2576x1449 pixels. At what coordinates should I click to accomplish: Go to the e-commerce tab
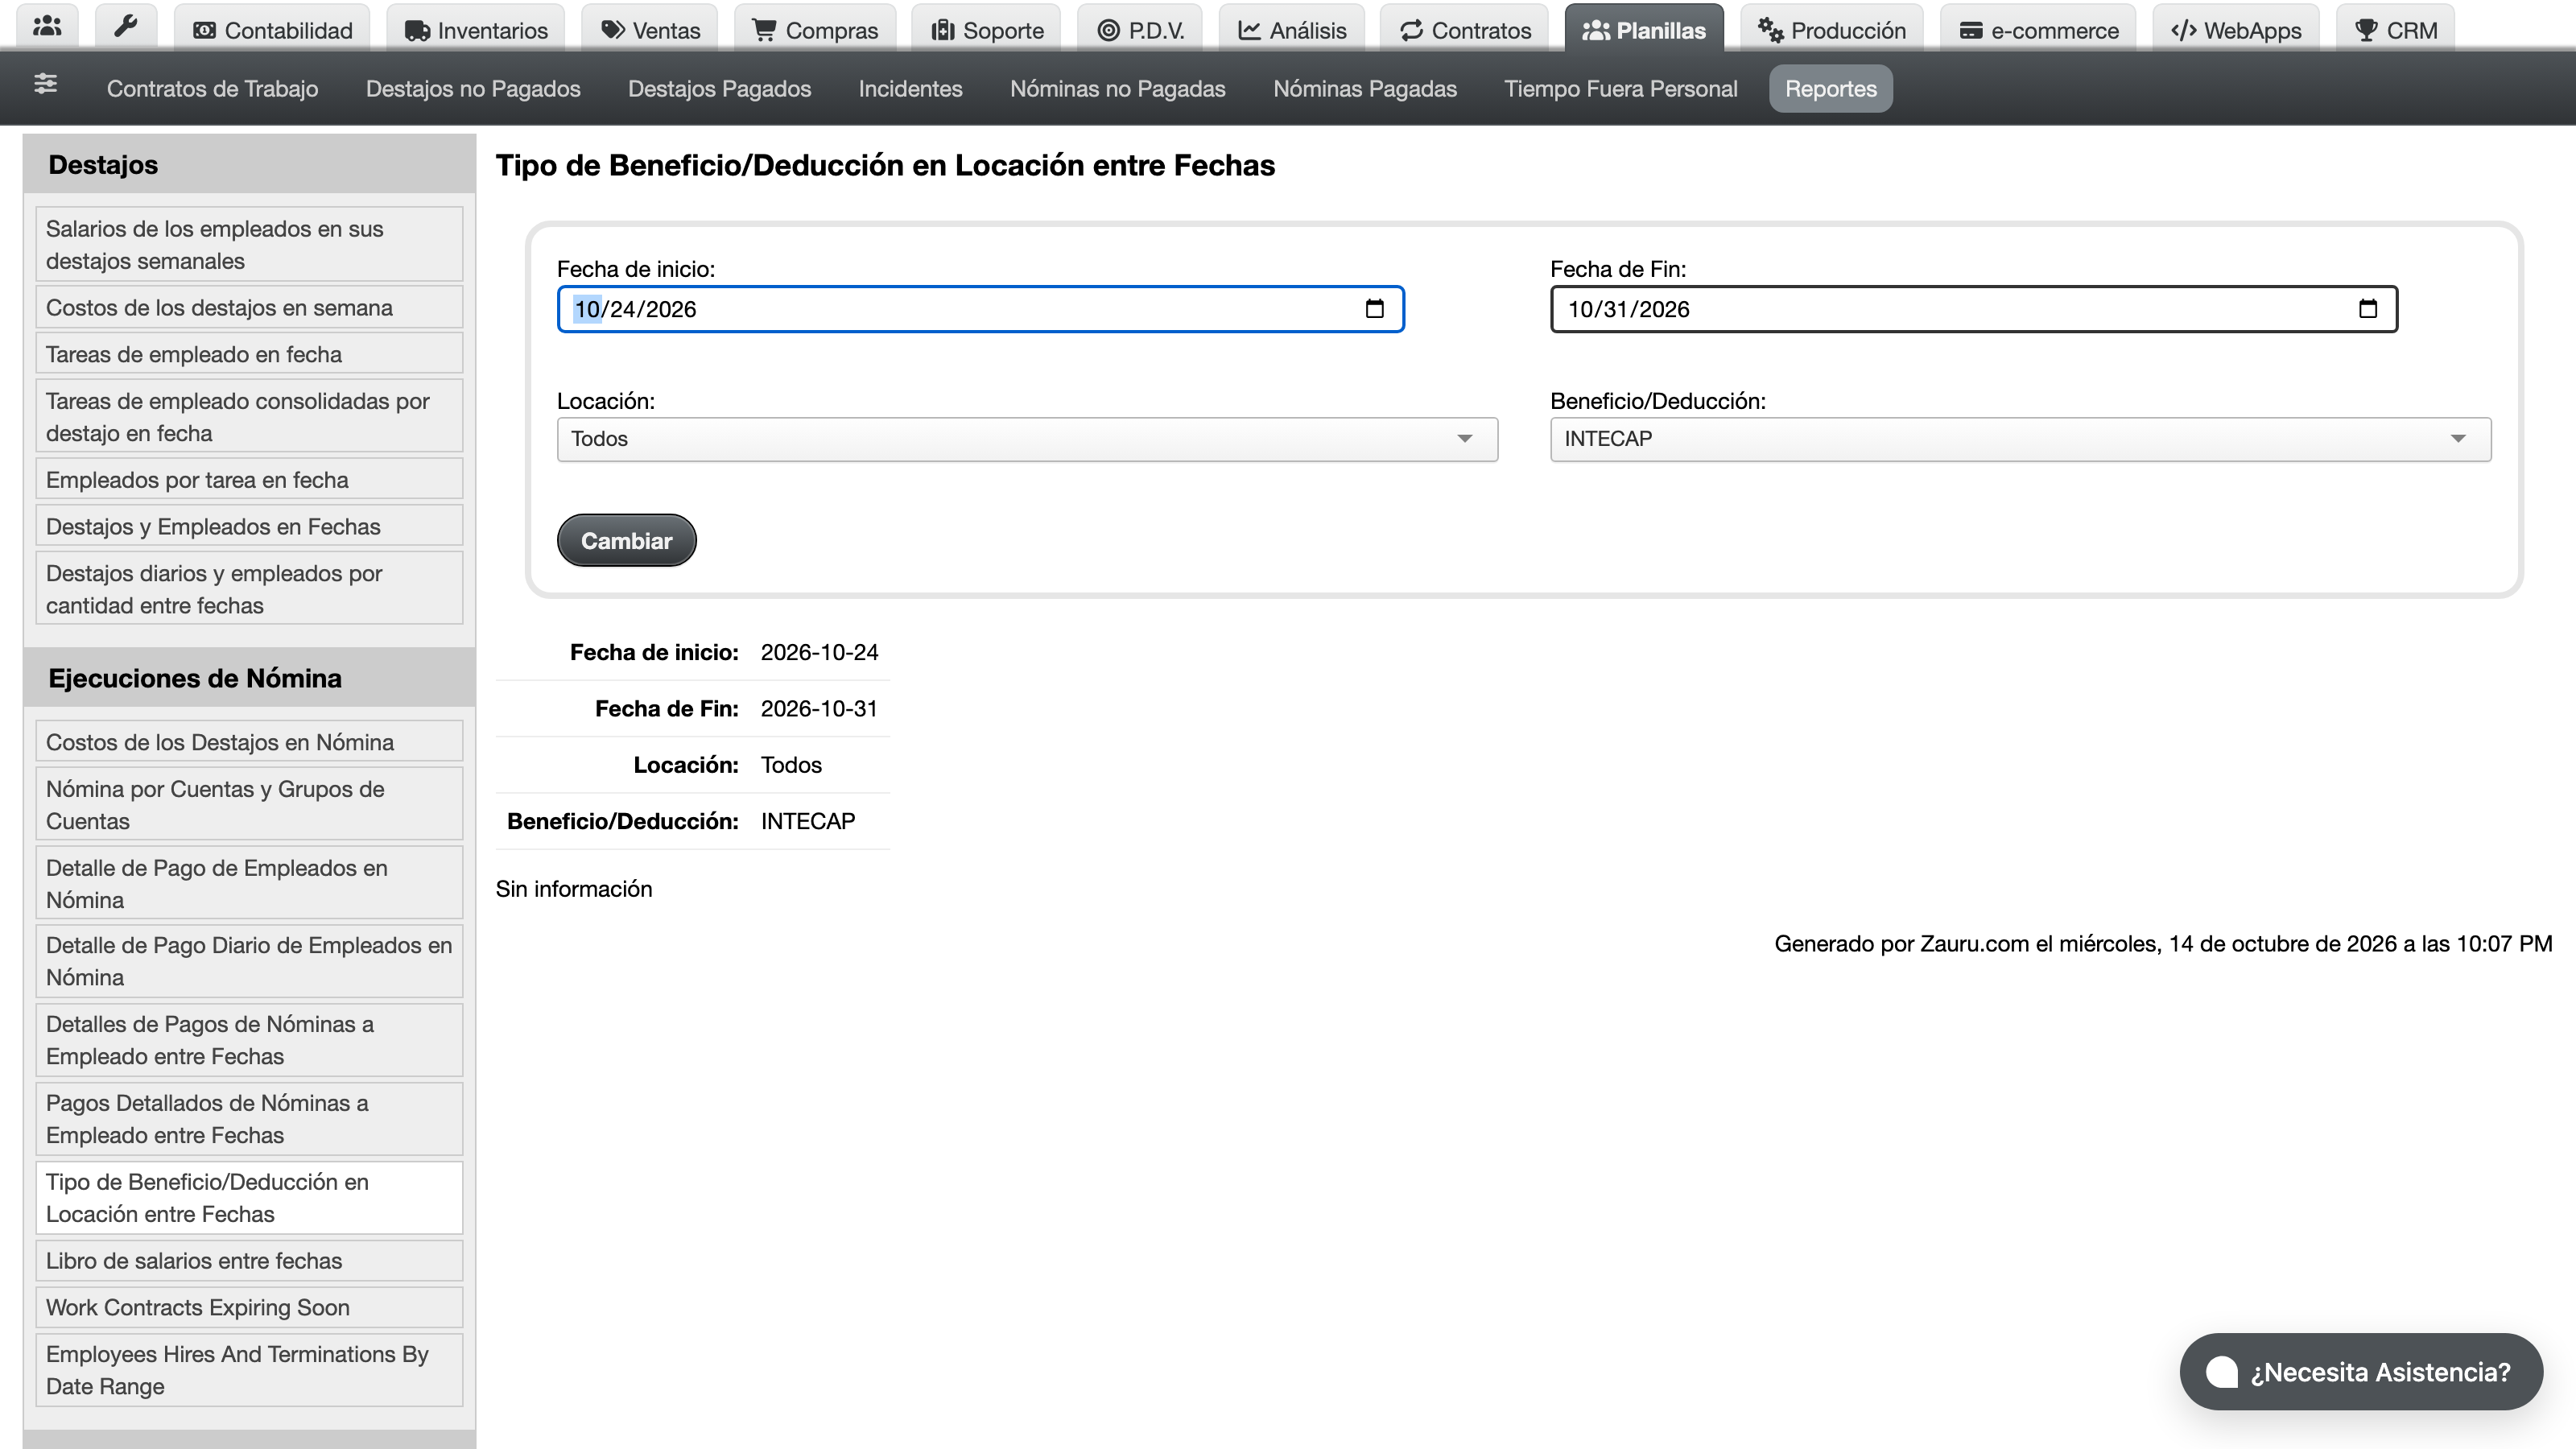click(x=2038, y=30)
